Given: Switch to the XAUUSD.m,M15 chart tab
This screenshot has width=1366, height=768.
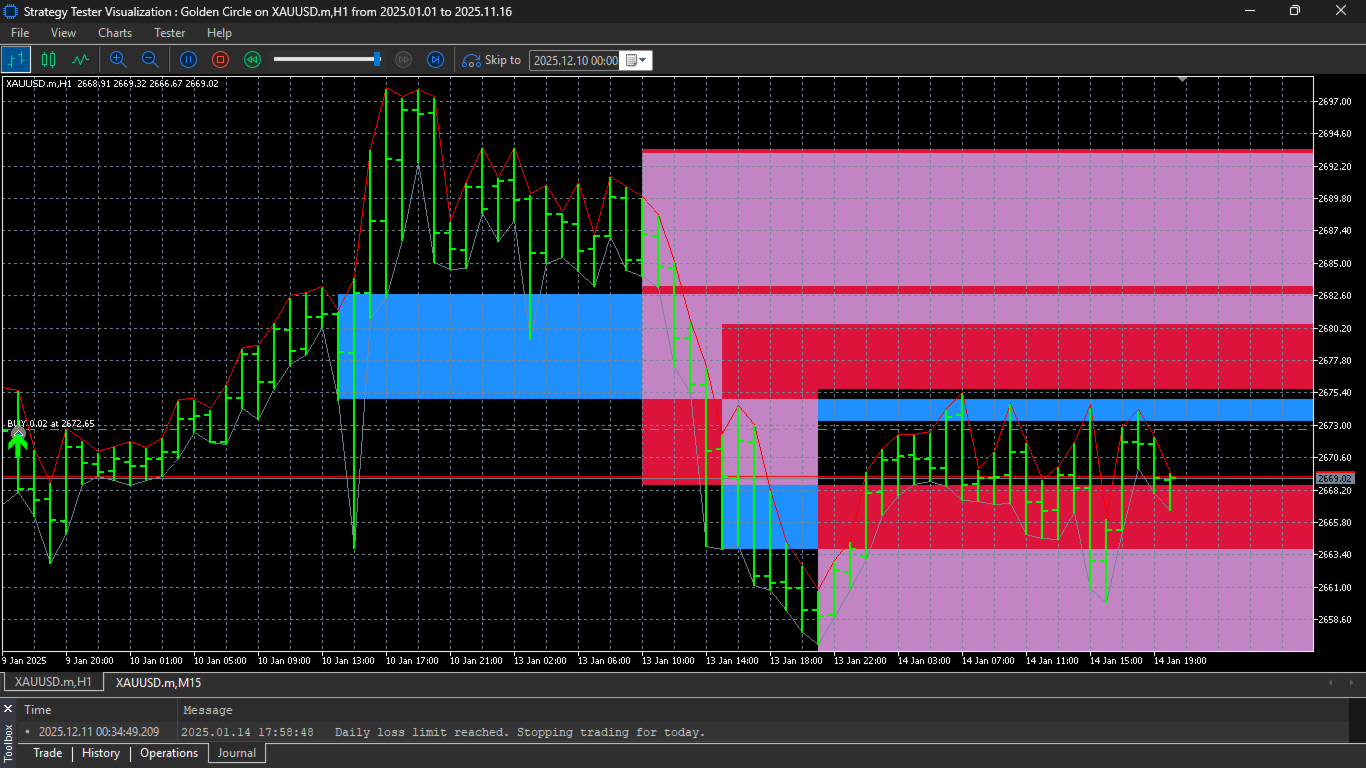Looking at the screenshot, I should (x=158, y=682).
